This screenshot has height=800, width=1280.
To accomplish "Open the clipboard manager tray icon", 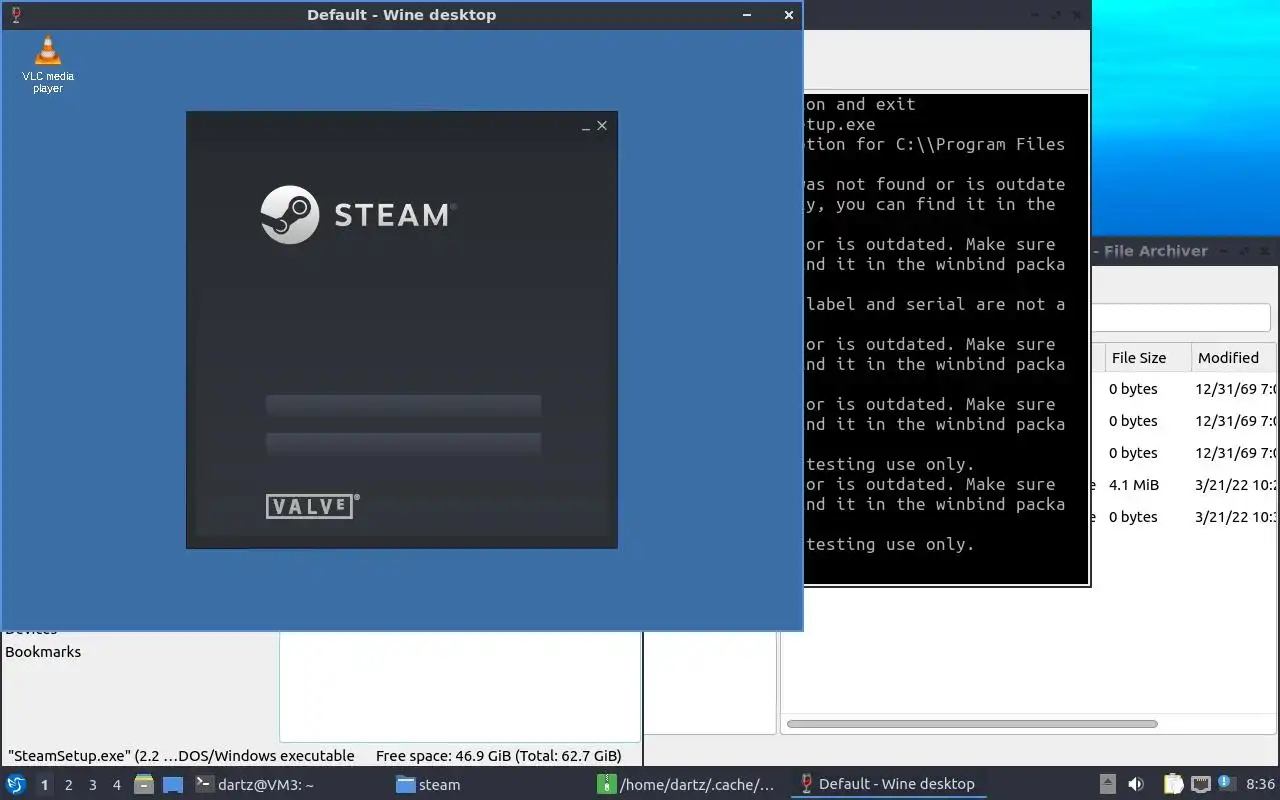I will point(1173,784).
